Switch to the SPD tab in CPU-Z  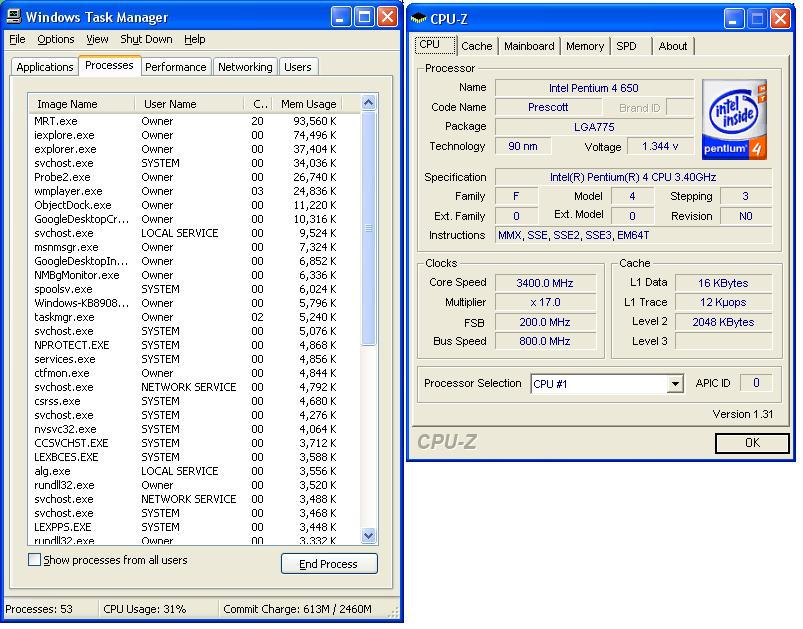[630, 46]
